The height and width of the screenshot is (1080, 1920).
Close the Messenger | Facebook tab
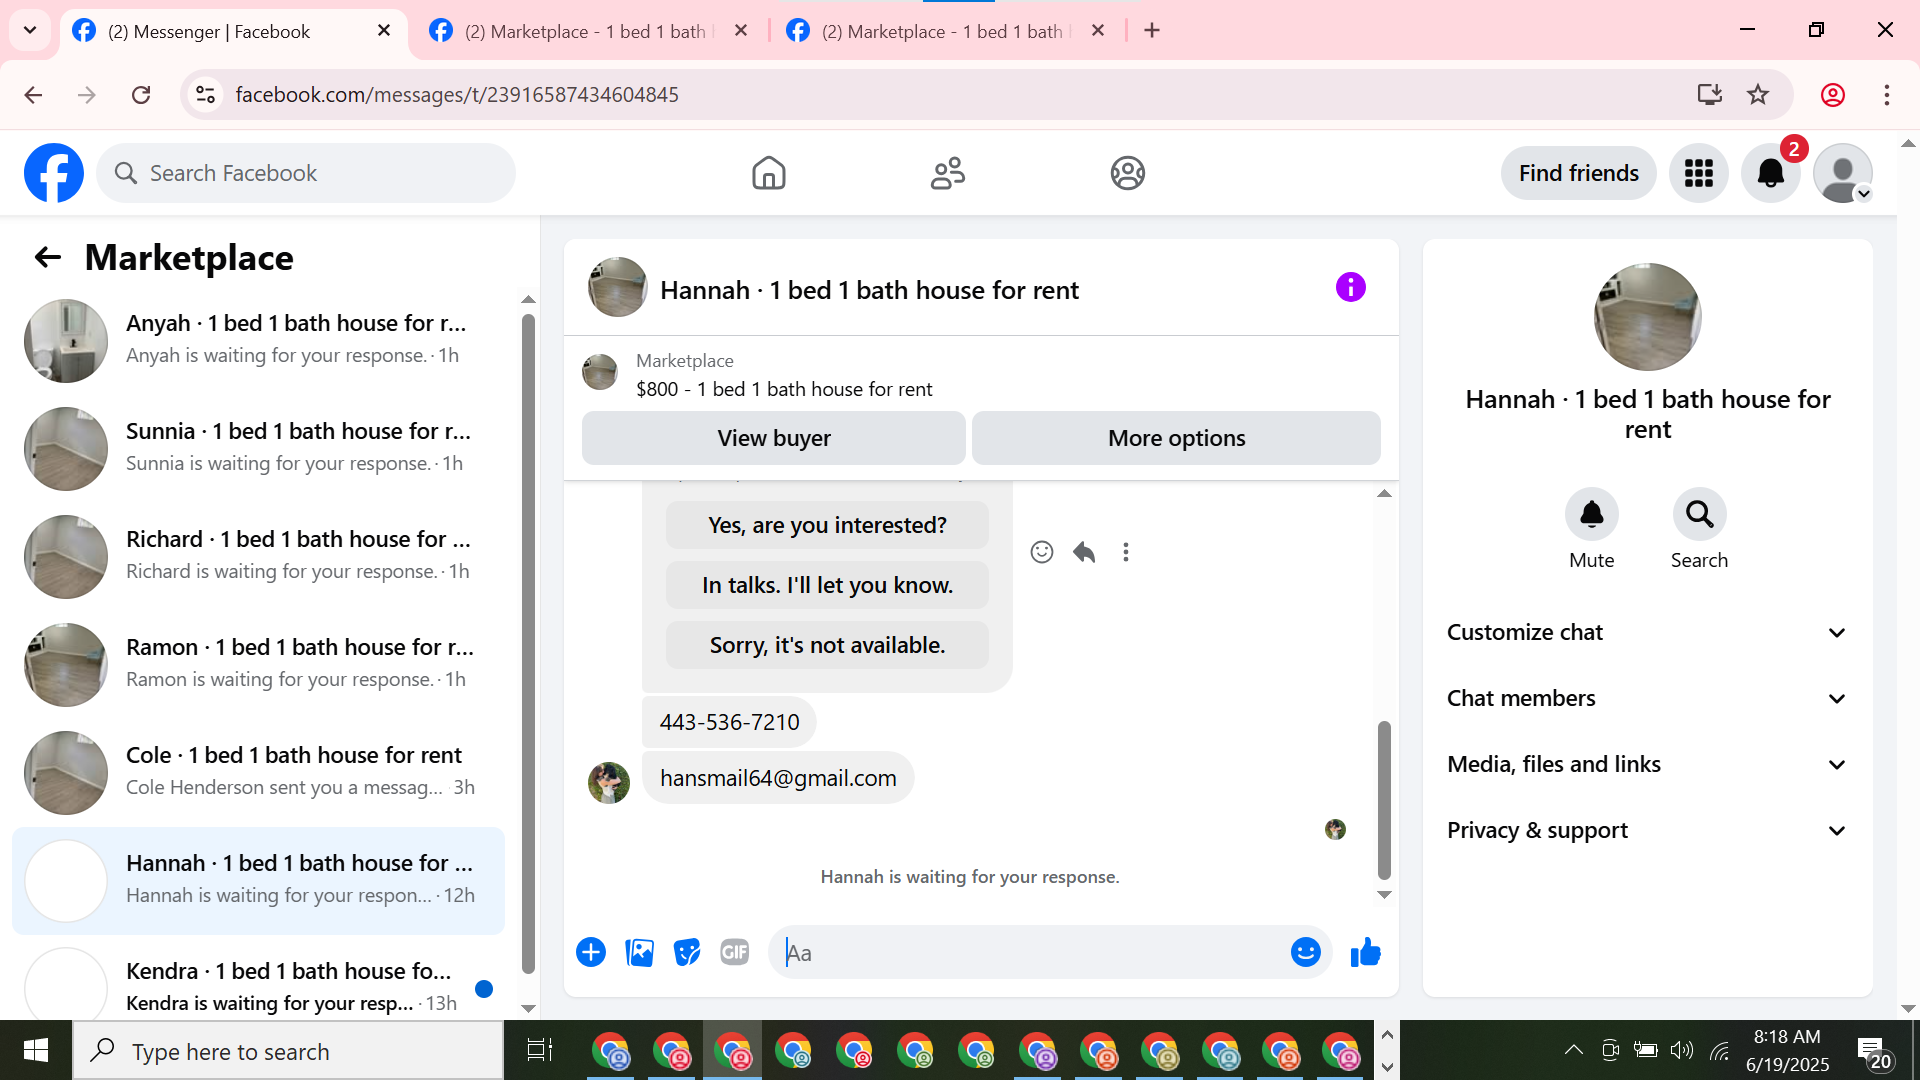point(384,31)
